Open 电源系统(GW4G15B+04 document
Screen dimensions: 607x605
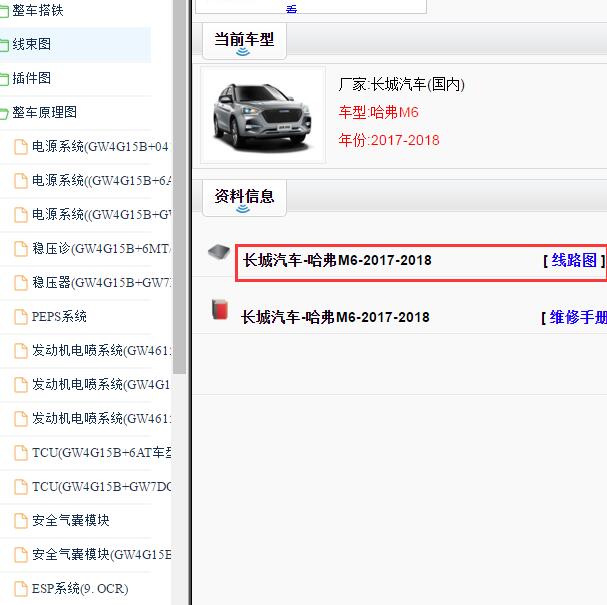click(x=100, y=147)
